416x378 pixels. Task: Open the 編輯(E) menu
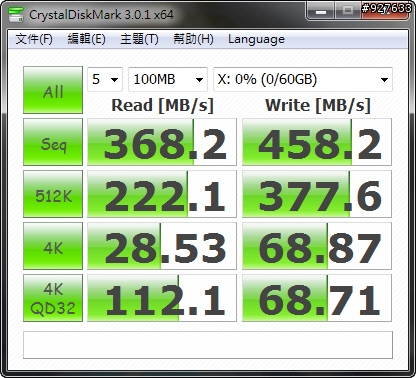(87, 39)
